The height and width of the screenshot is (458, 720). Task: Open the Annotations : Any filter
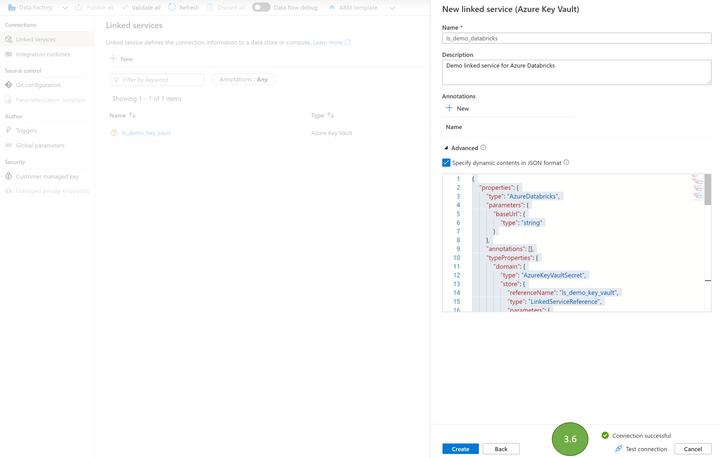(x=243, y=79)
